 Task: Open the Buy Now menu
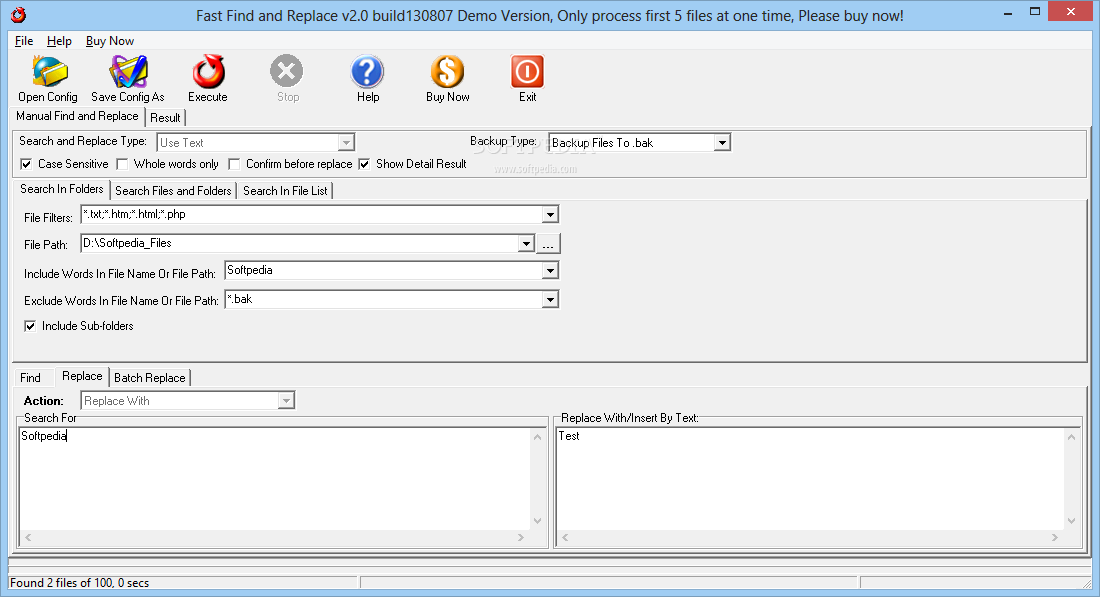point(109,41)
